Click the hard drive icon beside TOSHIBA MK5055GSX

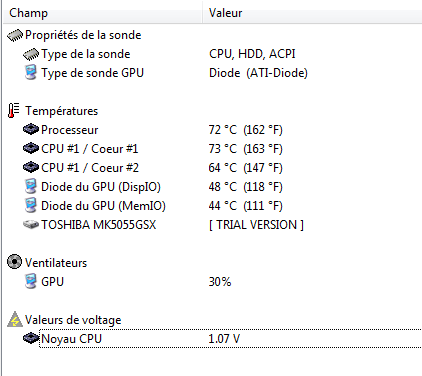31,225
